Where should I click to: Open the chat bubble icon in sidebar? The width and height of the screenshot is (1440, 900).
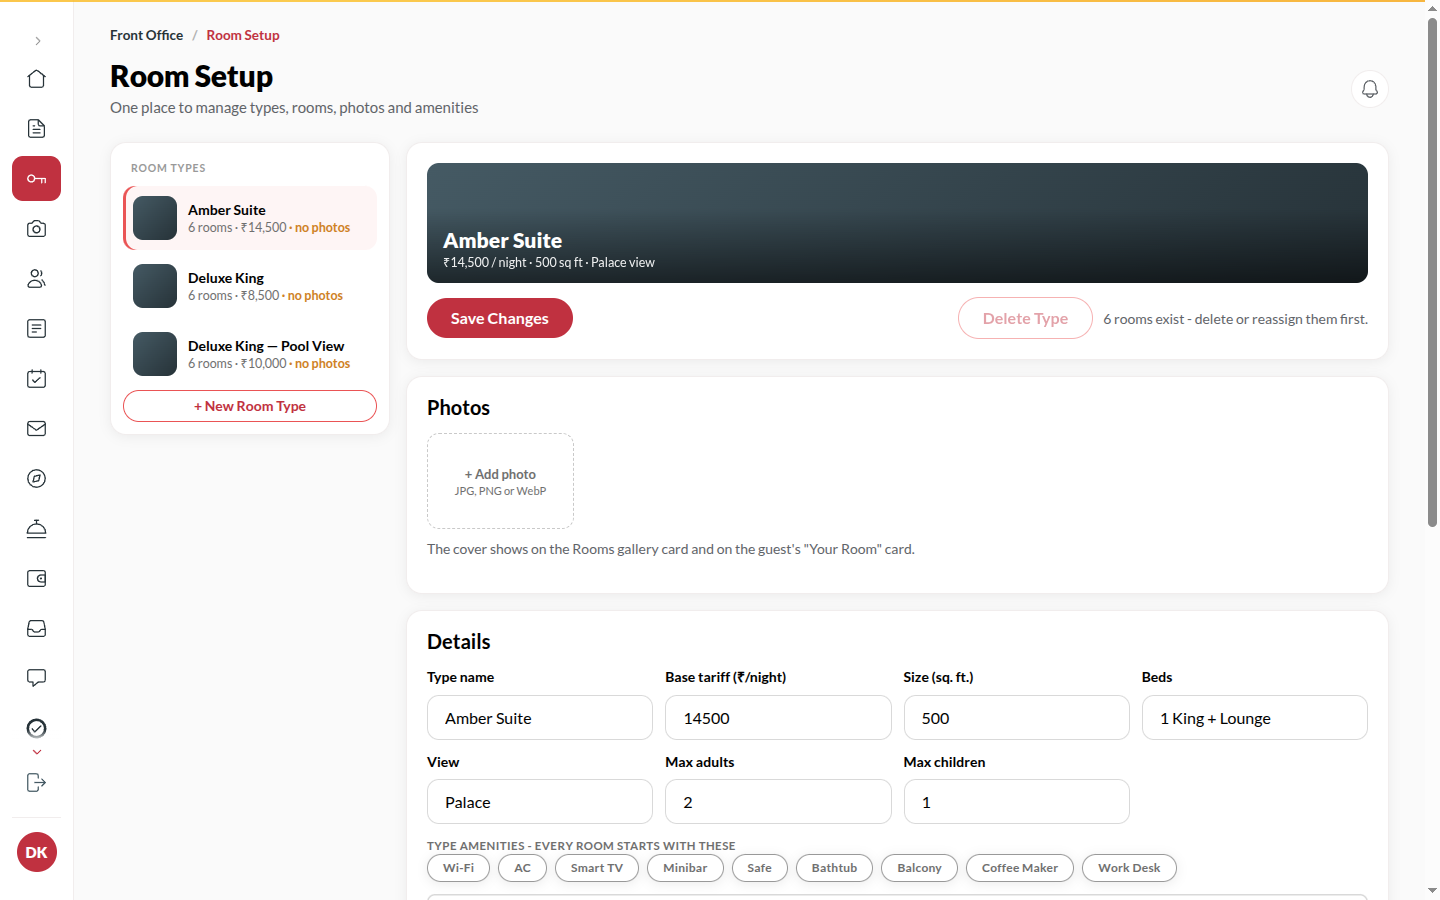(37, 679)
